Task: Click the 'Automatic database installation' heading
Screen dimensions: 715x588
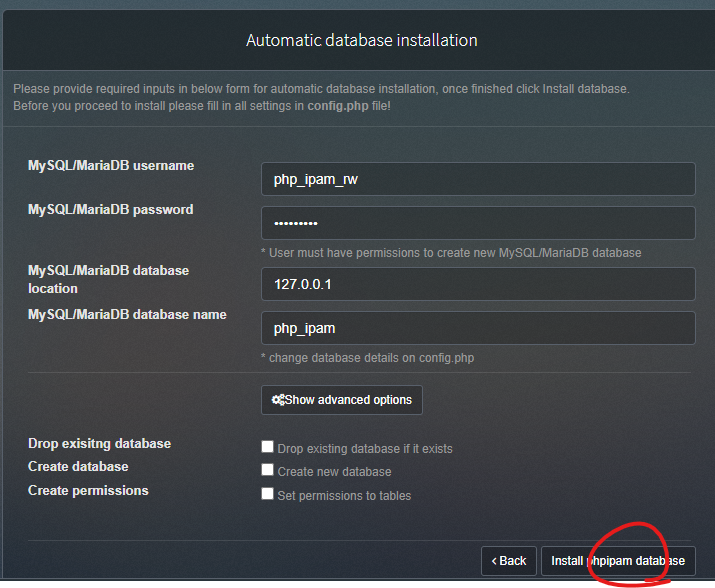Action: click(x=362, y=40)
